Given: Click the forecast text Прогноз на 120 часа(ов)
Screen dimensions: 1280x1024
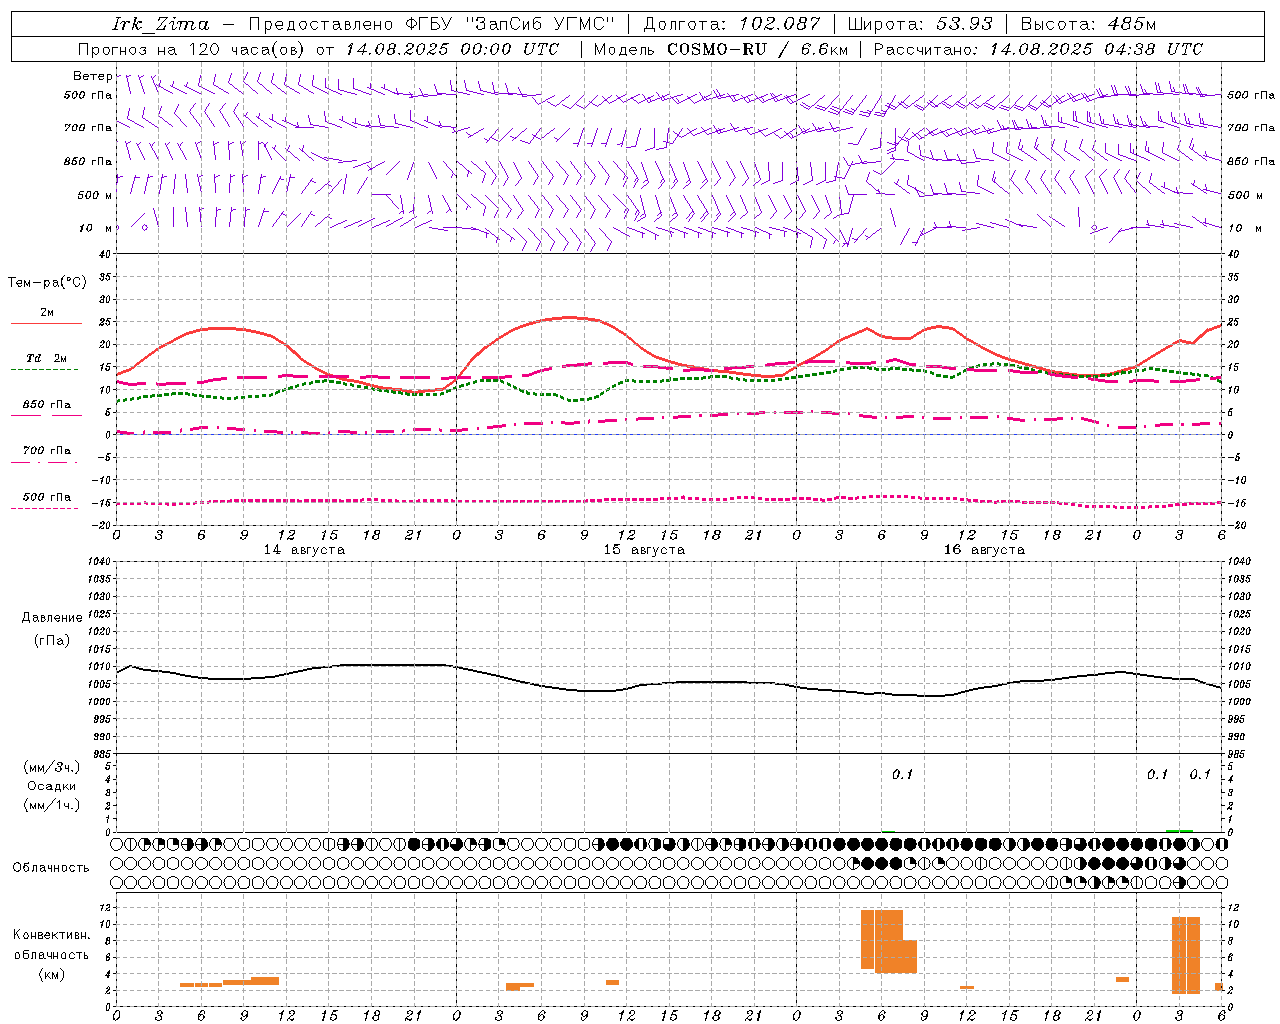Looking at the screenshot, I should click(193, 49).
